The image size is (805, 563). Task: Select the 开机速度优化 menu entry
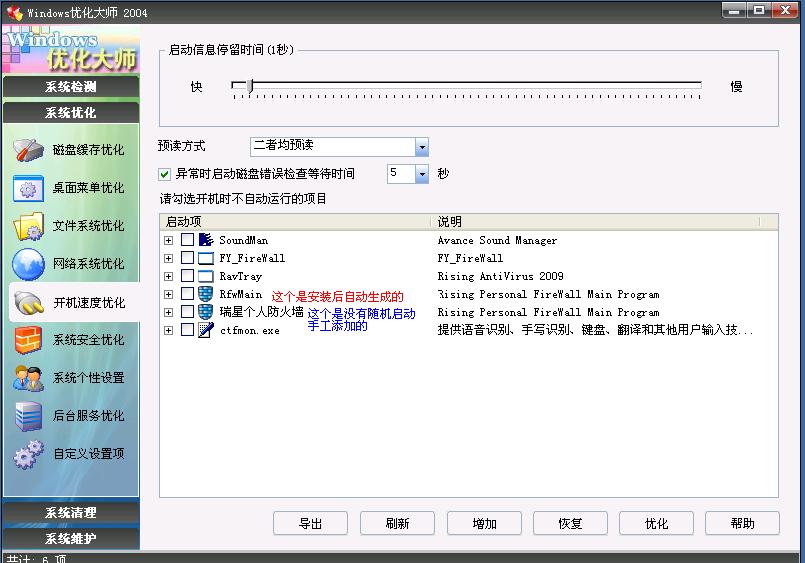click(x=74, y=302)
